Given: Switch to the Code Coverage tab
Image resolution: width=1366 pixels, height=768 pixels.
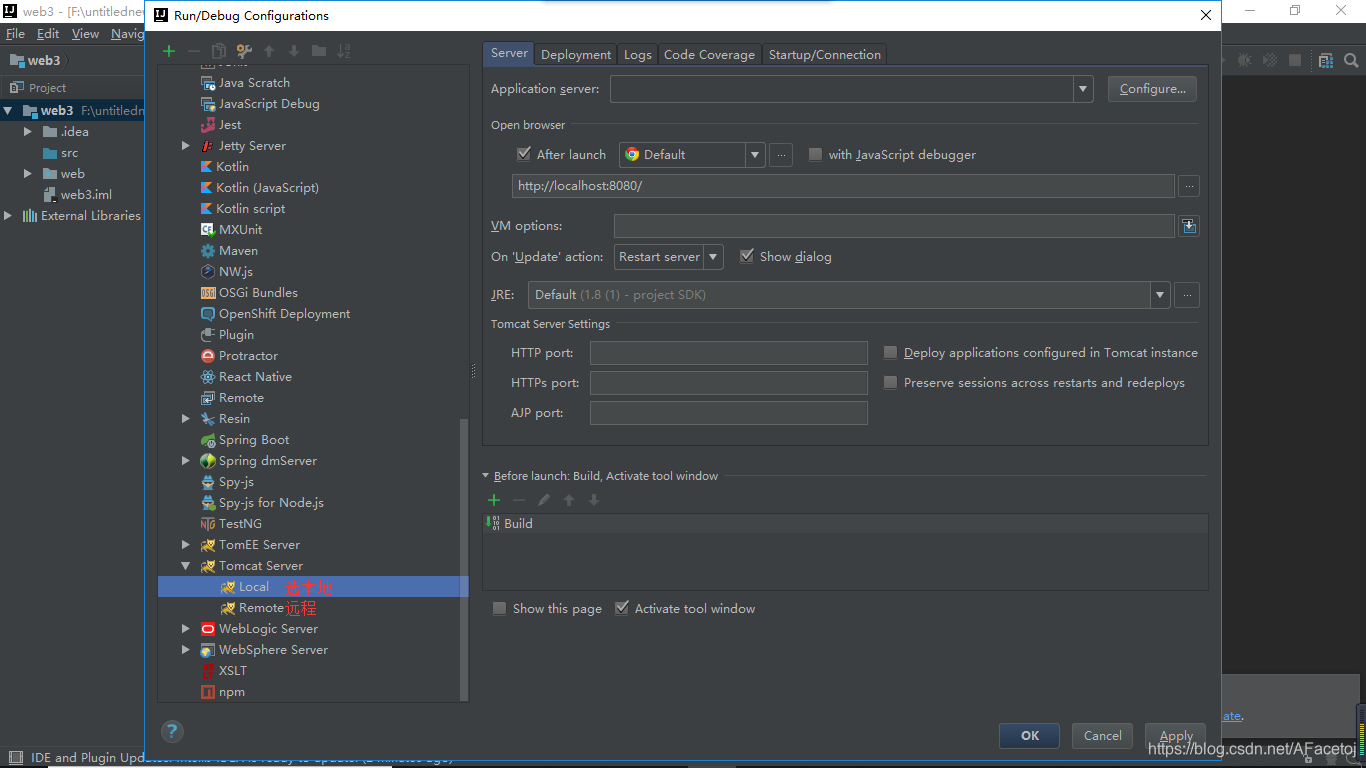Looking at the screenshot, I should [x=709, y=54].
